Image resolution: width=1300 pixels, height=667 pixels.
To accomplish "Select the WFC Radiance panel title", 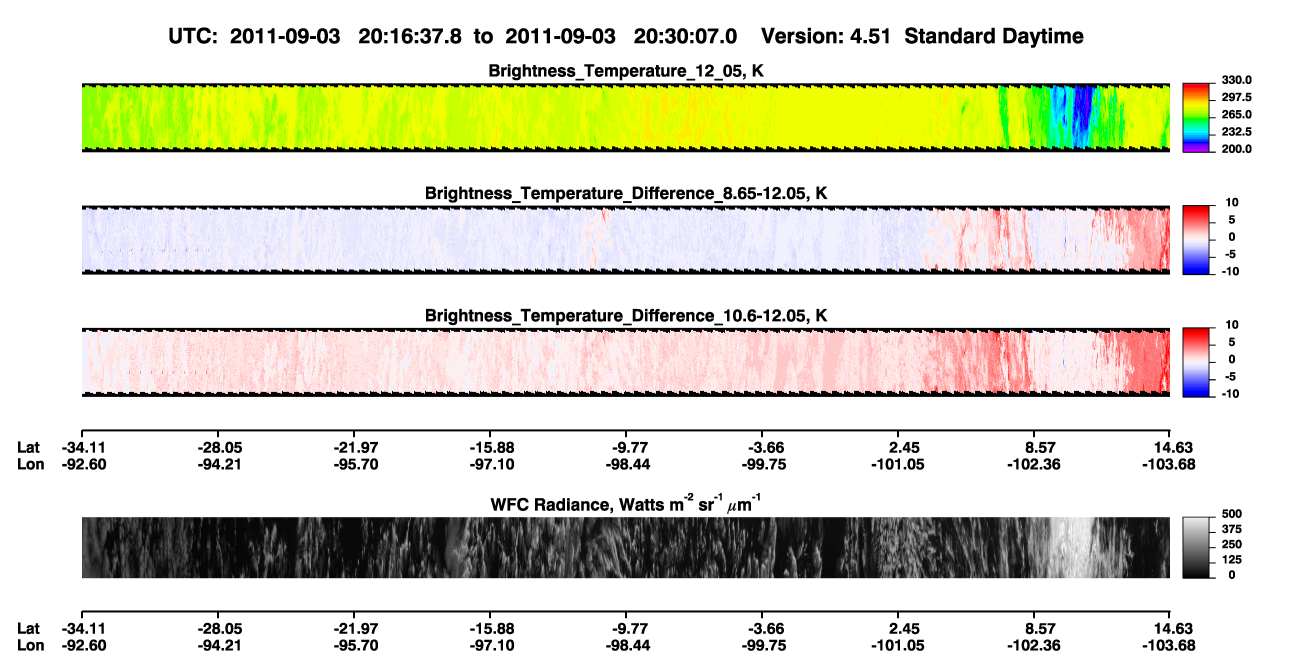I will click(x=626, y=504).
